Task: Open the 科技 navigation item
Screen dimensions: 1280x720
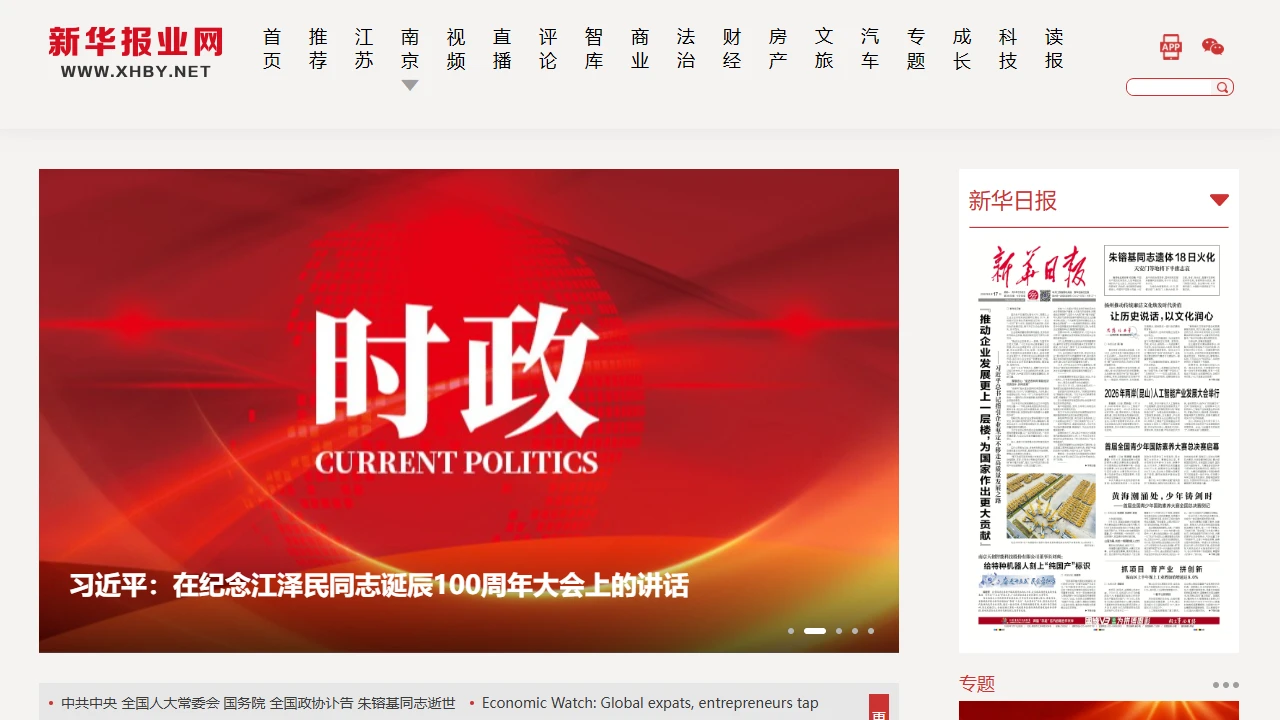Action: [x=1008, y=49]
